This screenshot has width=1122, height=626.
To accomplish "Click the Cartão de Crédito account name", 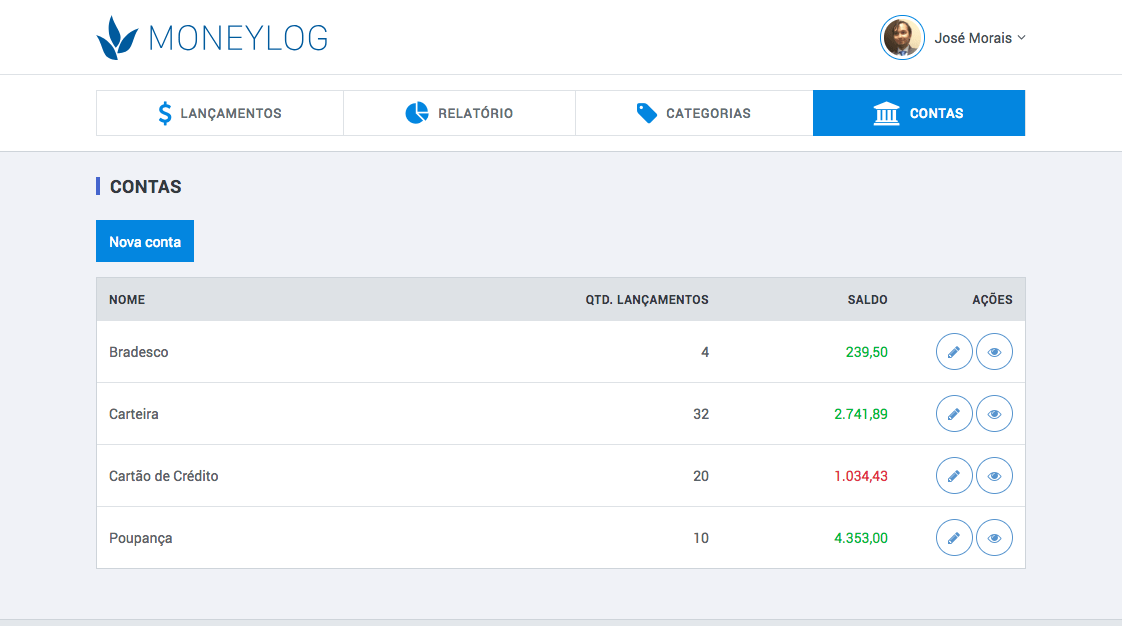I will pos(164,476).
